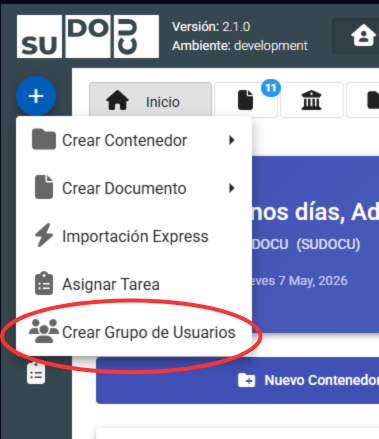Viewport: 379px width, 439px height.
Task: Click the people group icon in menu
Action: click(x=44, y=331)
